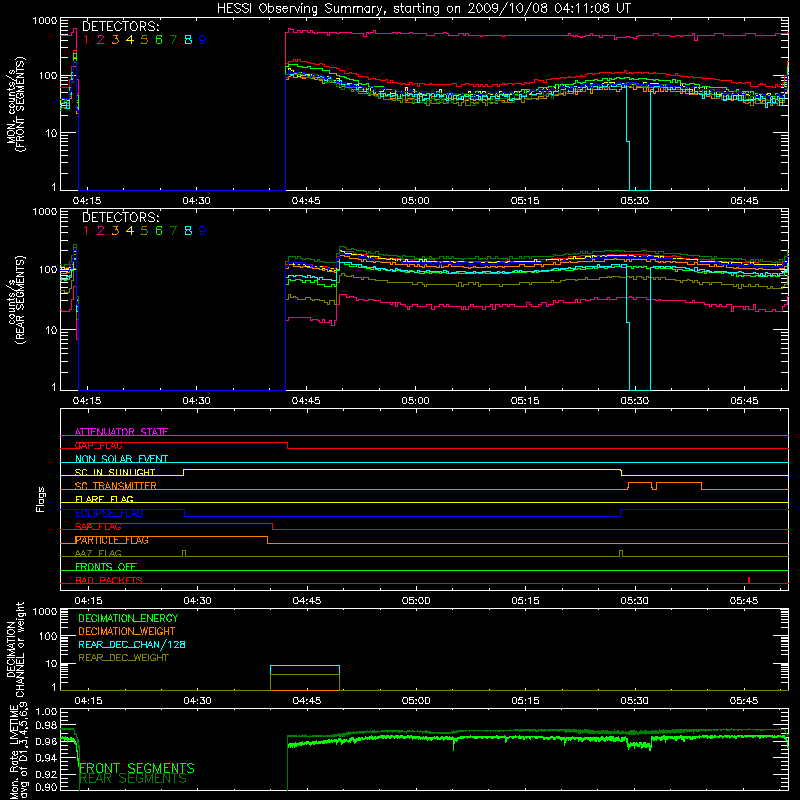The width and height of the screenshot is (800, 800).
Task: Click DETECTORS: label in rear segments plot
Action: [x=121, y=217]
